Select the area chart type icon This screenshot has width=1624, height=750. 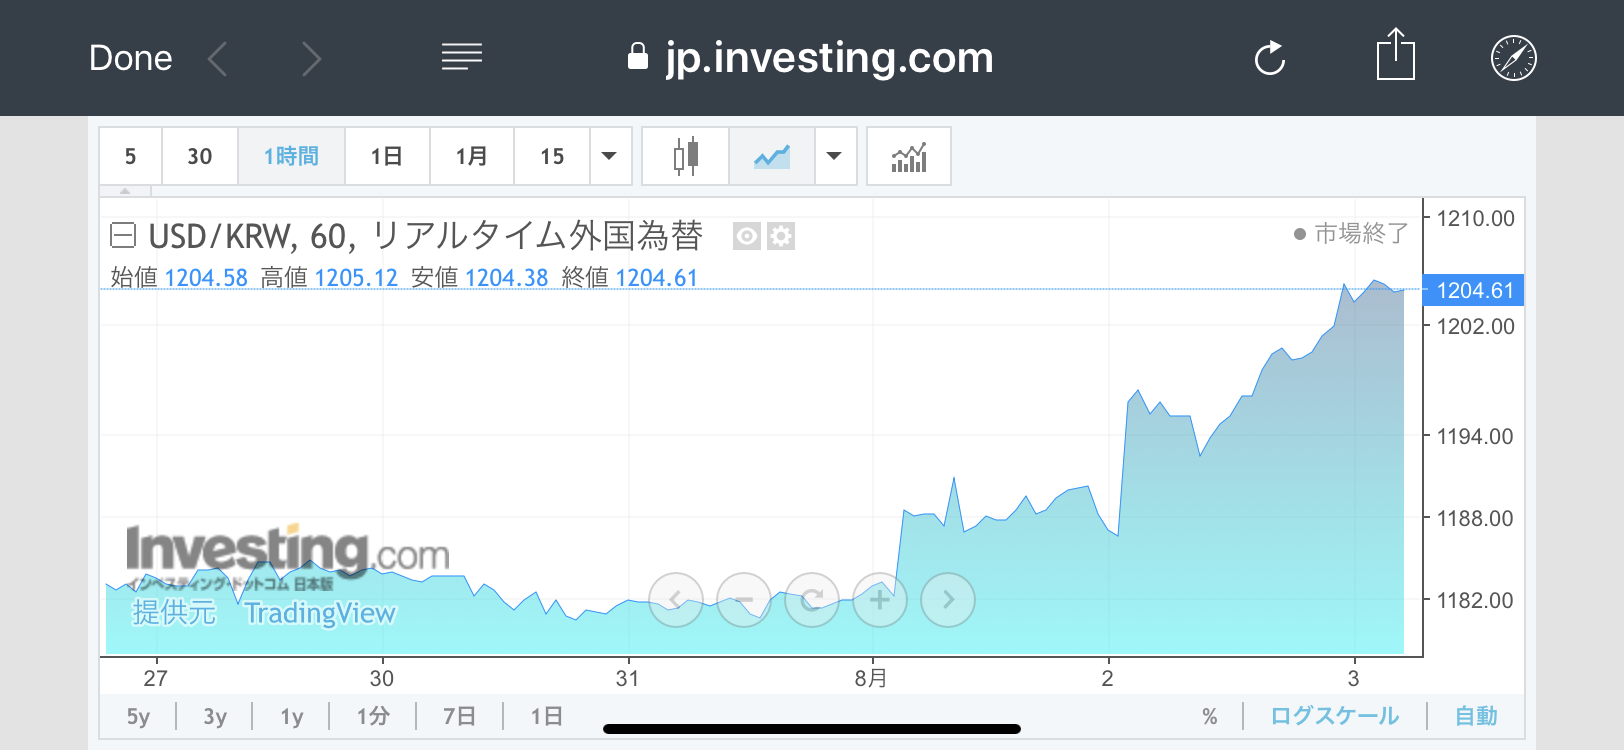[x=771, y=157]
